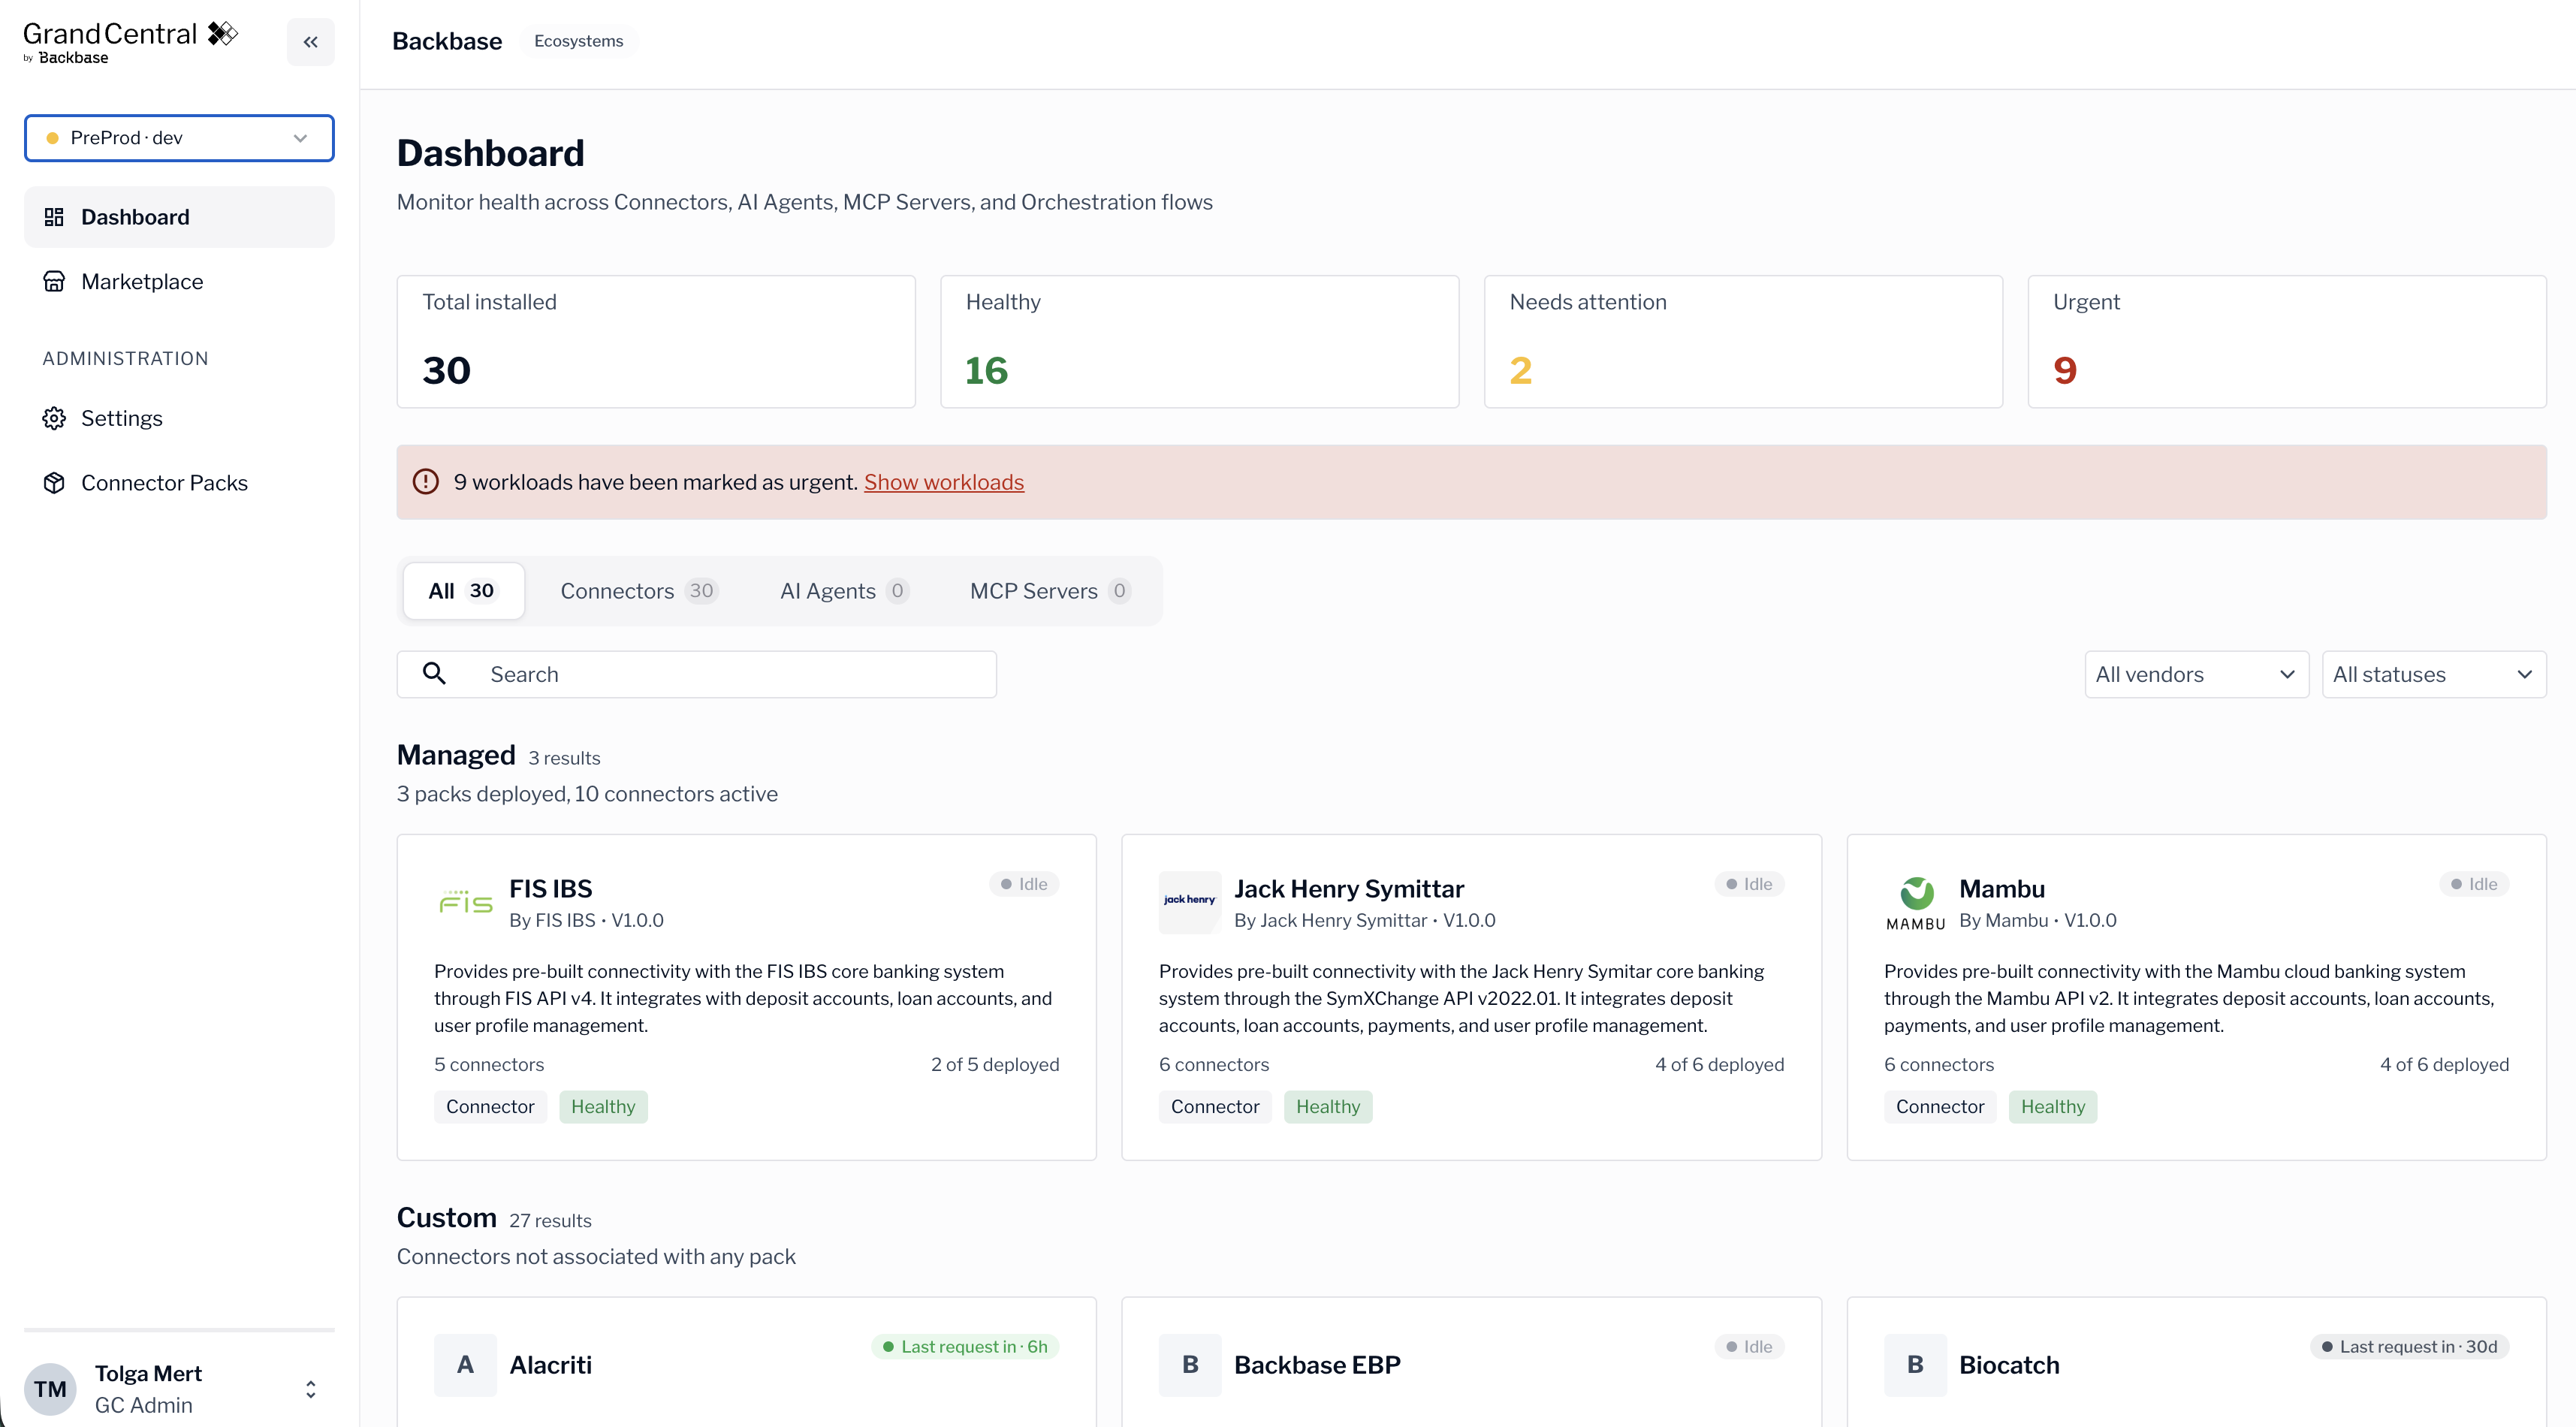Click the Alacriti letter A avatar
The image size is (2576, 1427).
point(465,1365)
